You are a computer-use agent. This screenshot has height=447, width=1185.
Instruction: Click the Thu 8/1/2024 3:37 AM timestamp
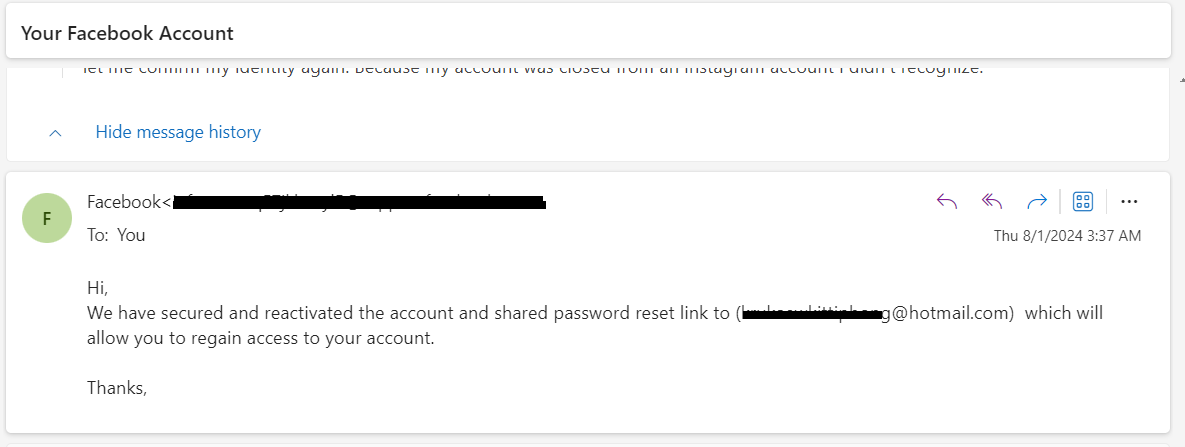(1067, 236)
